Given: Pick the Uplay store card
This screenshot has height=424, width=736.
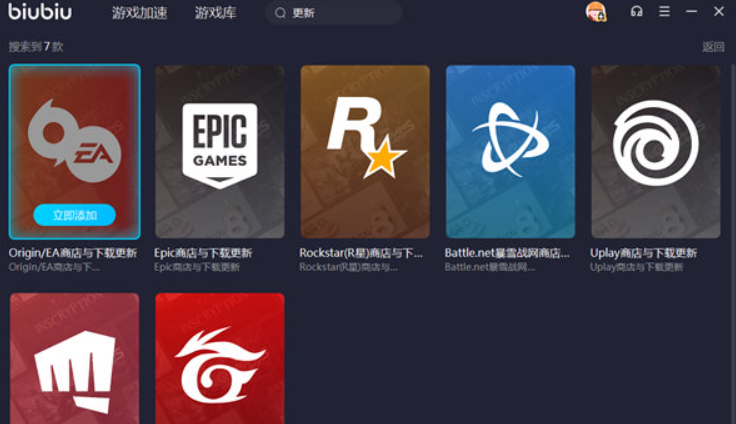Looking at the screenshot, I should (x=656, y=150).
